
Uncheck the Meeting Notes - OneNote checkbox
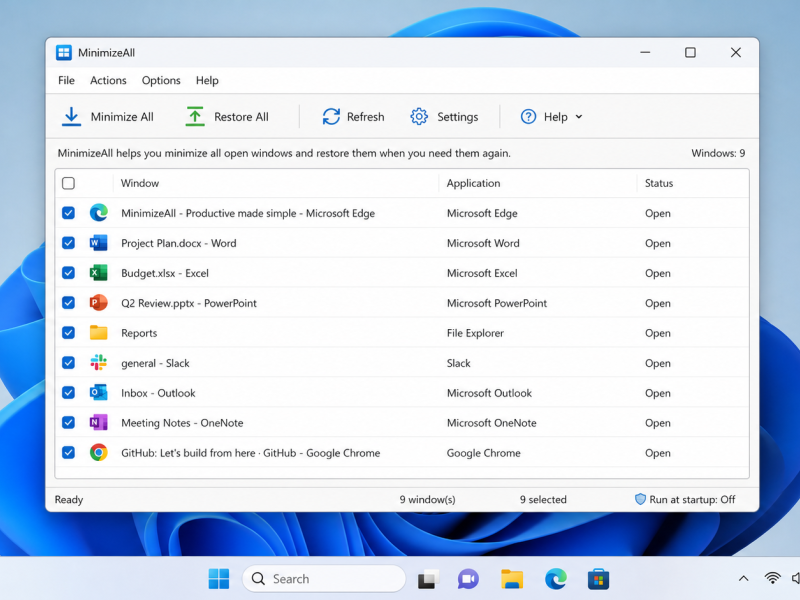point(68,422)
